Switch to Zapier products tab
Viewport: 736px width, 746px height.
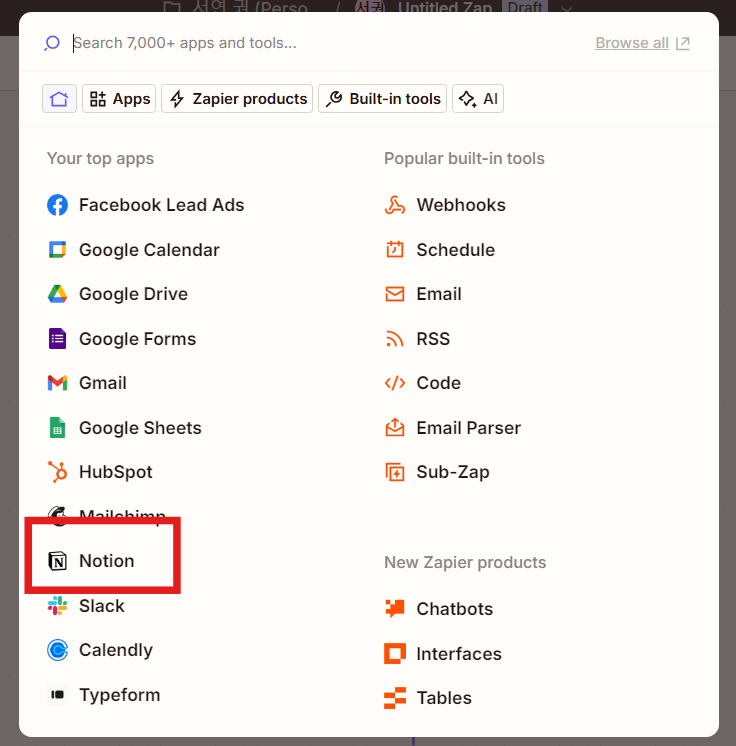point(237,98)
